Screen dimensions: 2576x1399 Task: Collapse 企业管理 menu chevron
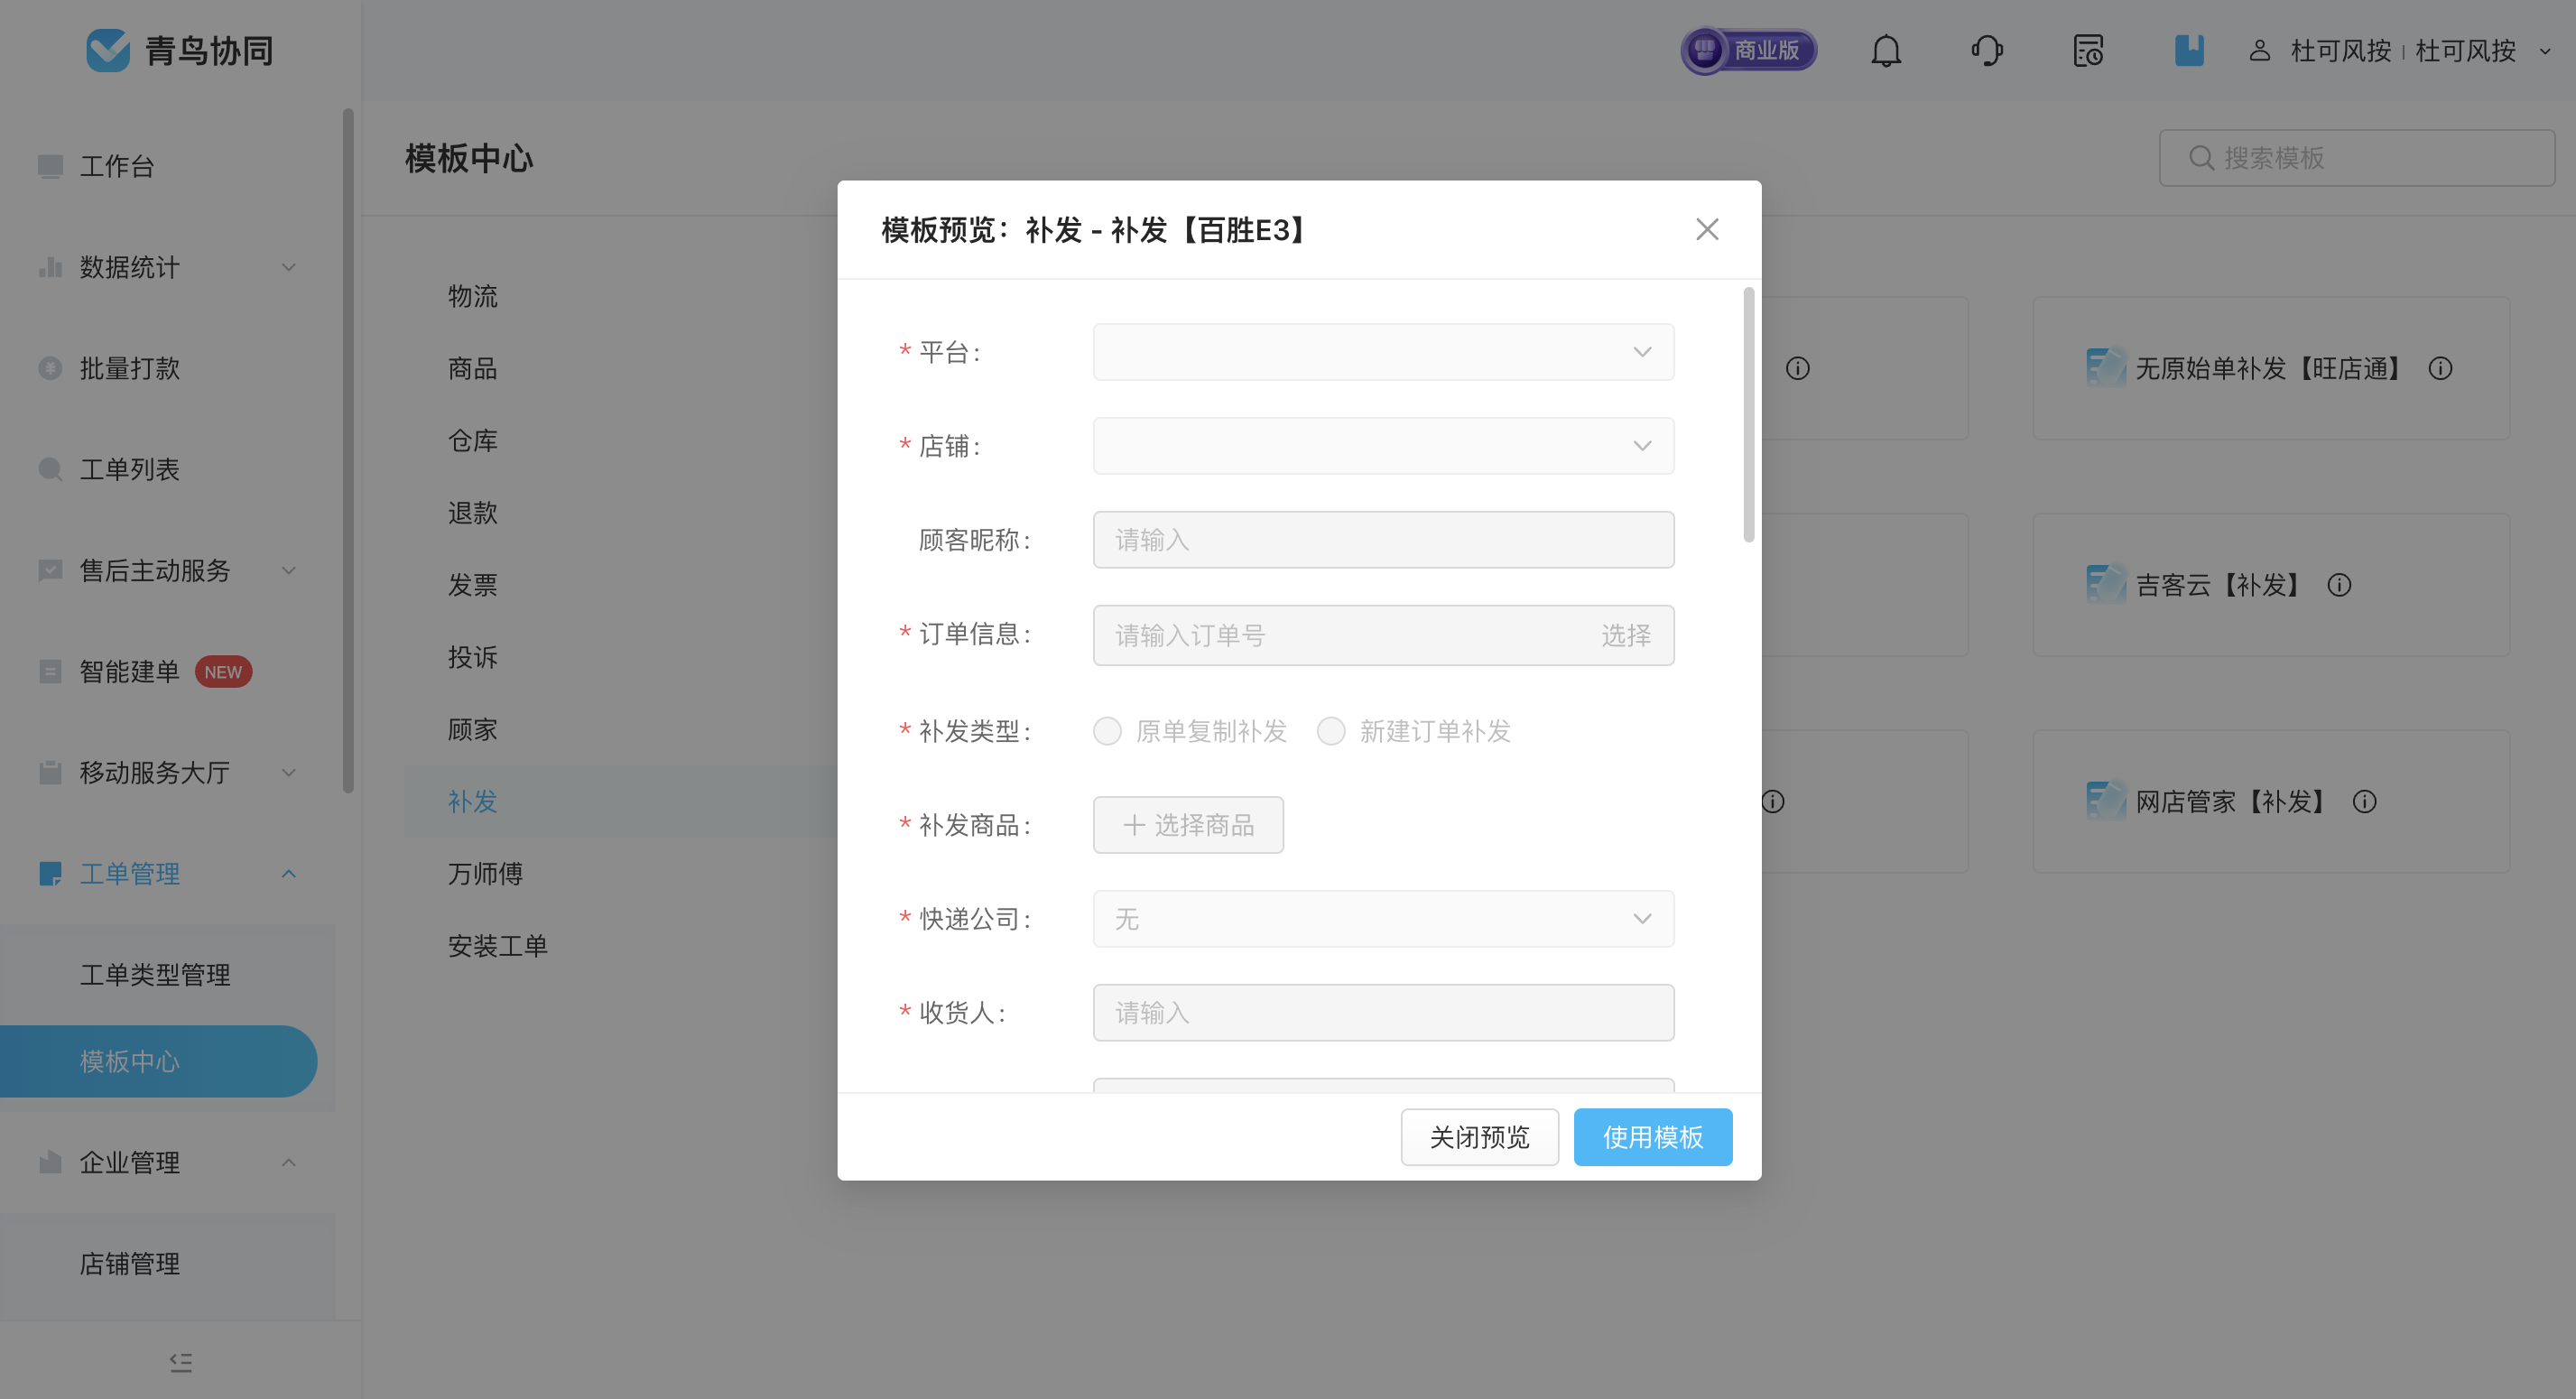point(289,1162)
